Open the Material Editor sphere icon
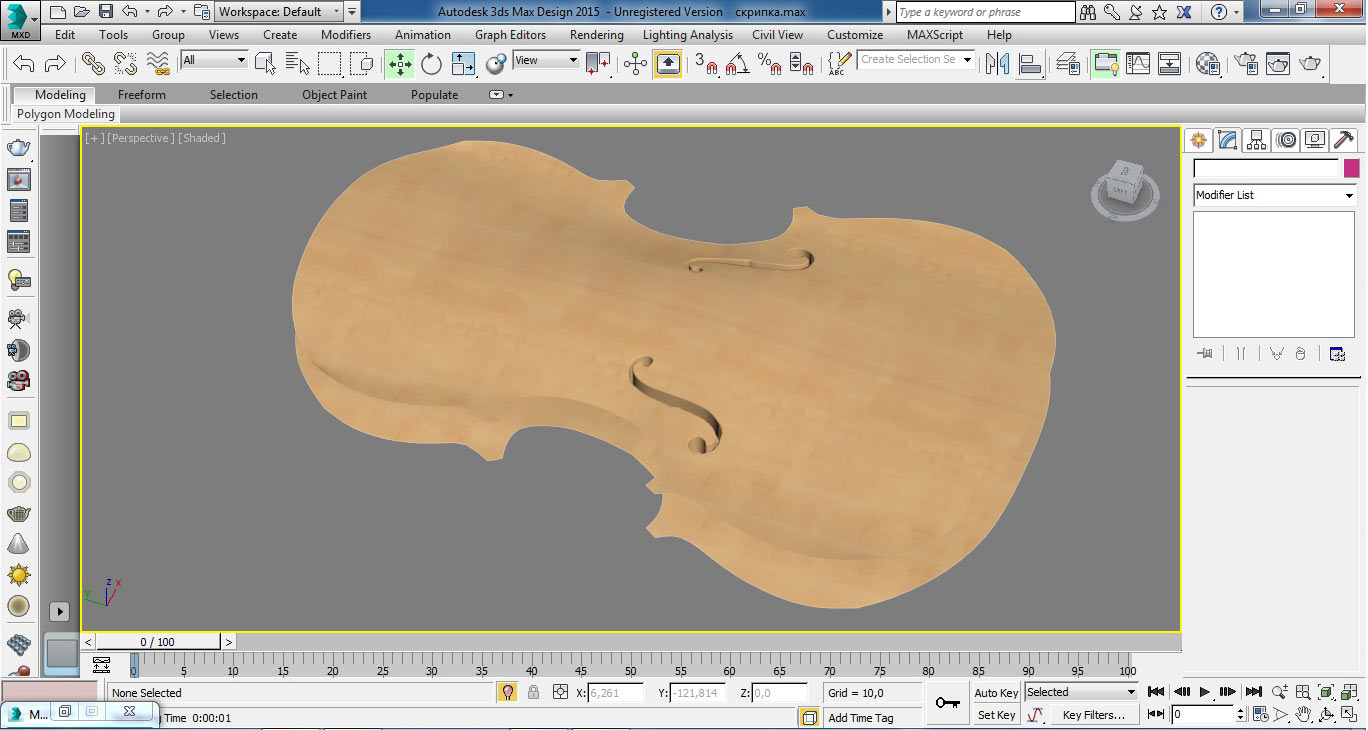The height and width of the screenshot is (730, 1368). 1208,64
